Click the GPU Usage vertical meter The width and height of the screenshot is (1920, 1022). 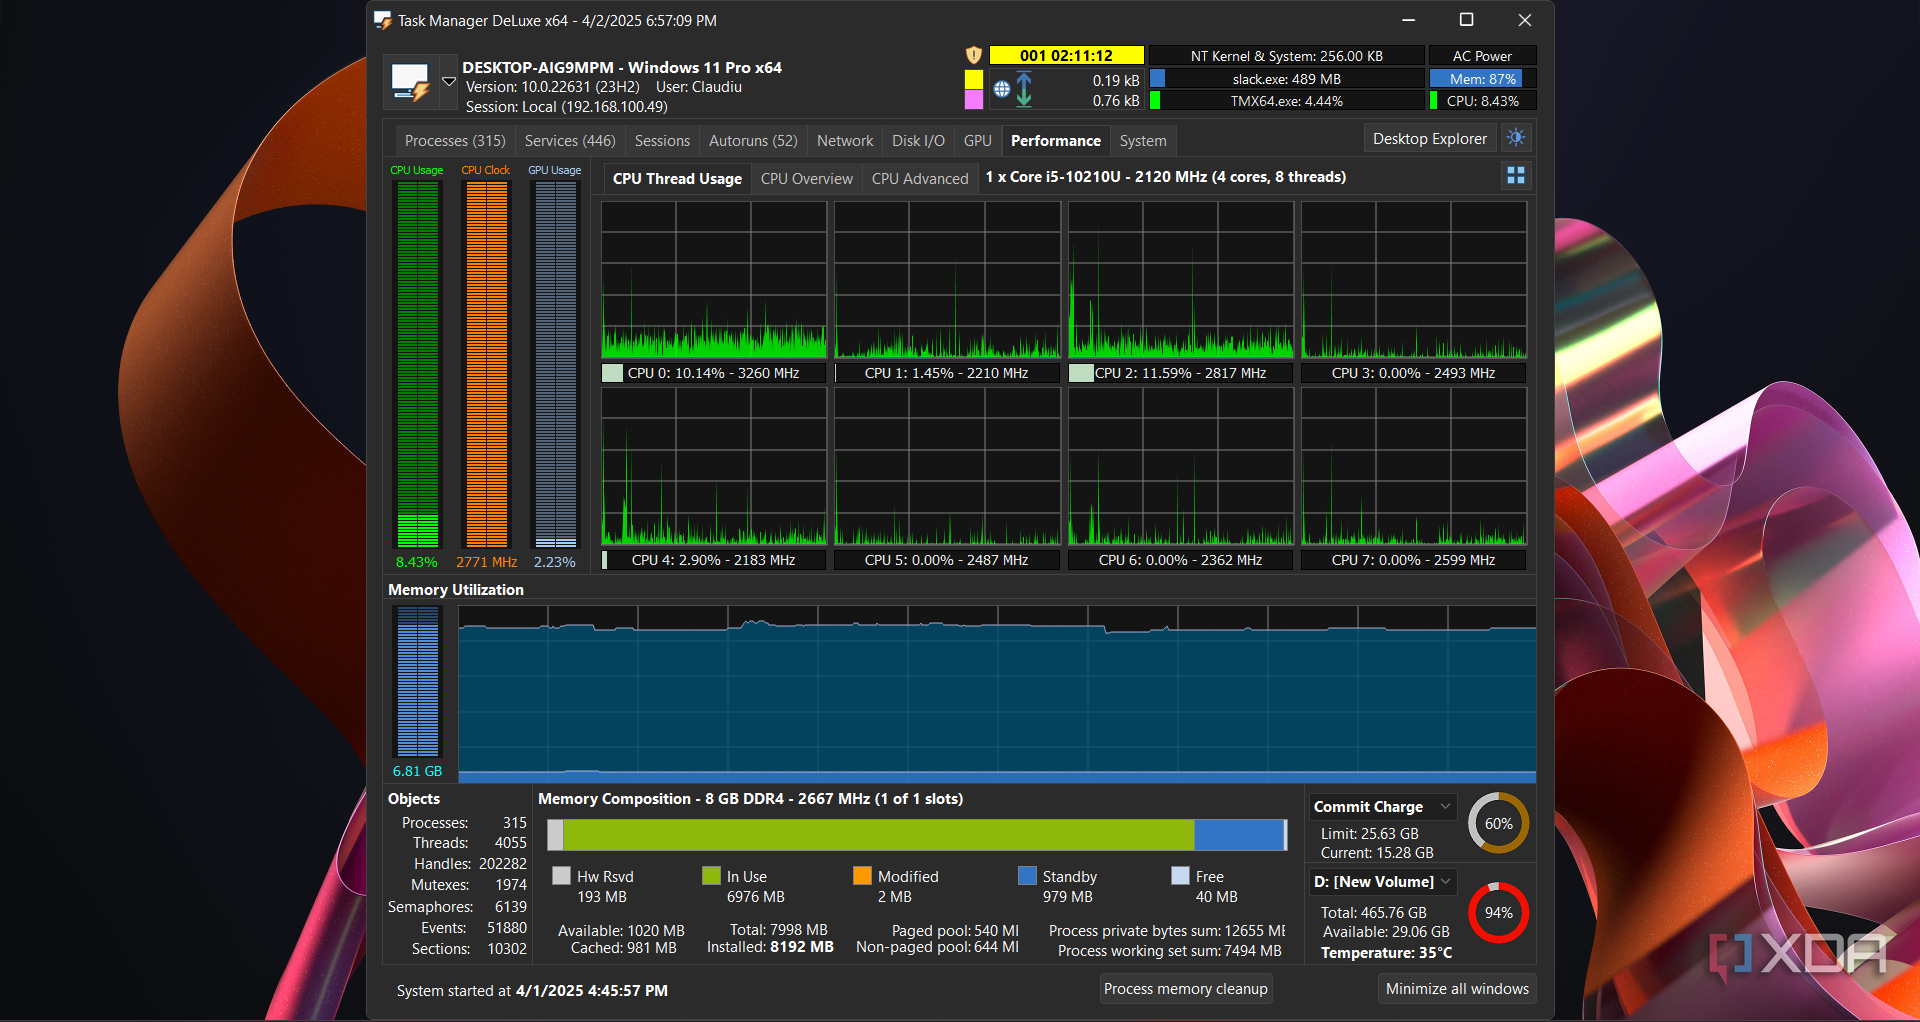556,364
